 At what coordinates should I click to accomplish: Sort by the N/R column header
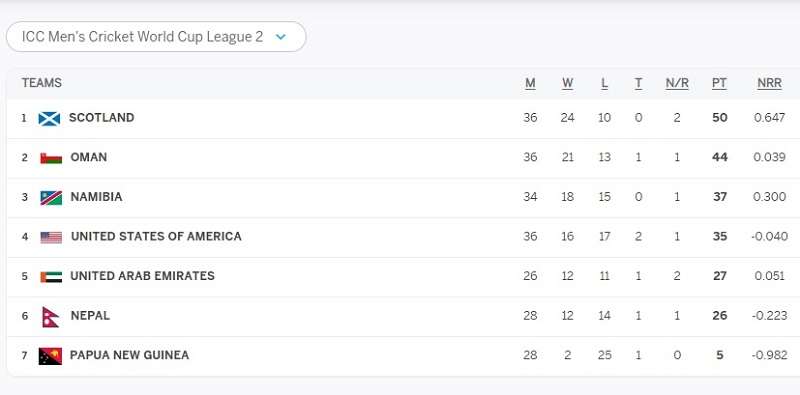[x=677, y=83]
